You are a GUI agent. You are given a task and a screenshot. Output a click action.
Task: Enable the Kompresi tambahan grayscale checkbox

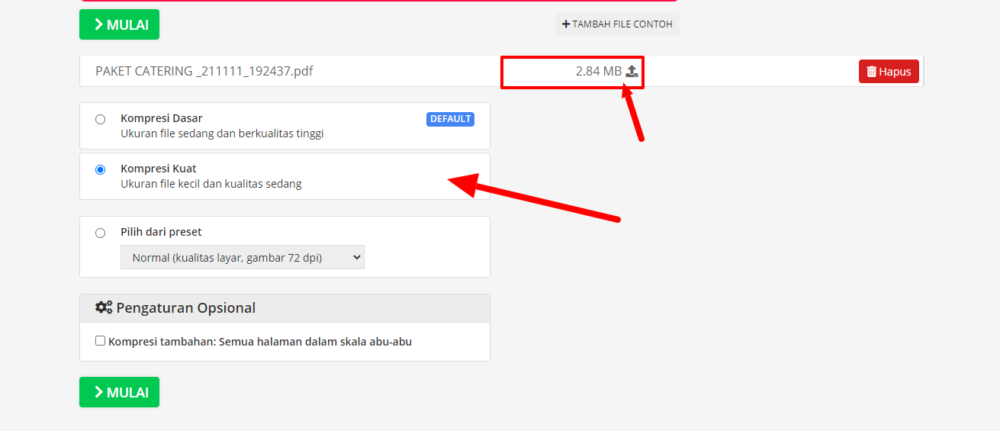pos(100,341)
